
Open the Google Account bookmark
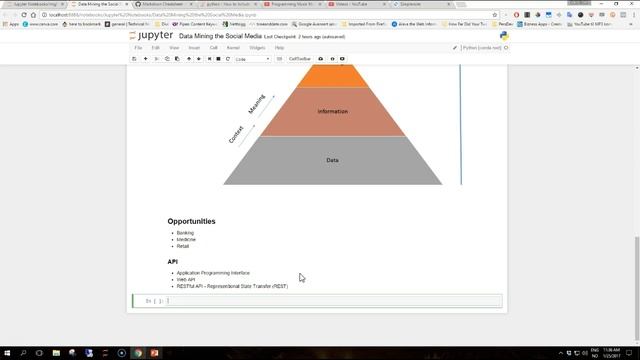(x=314, y=24)
